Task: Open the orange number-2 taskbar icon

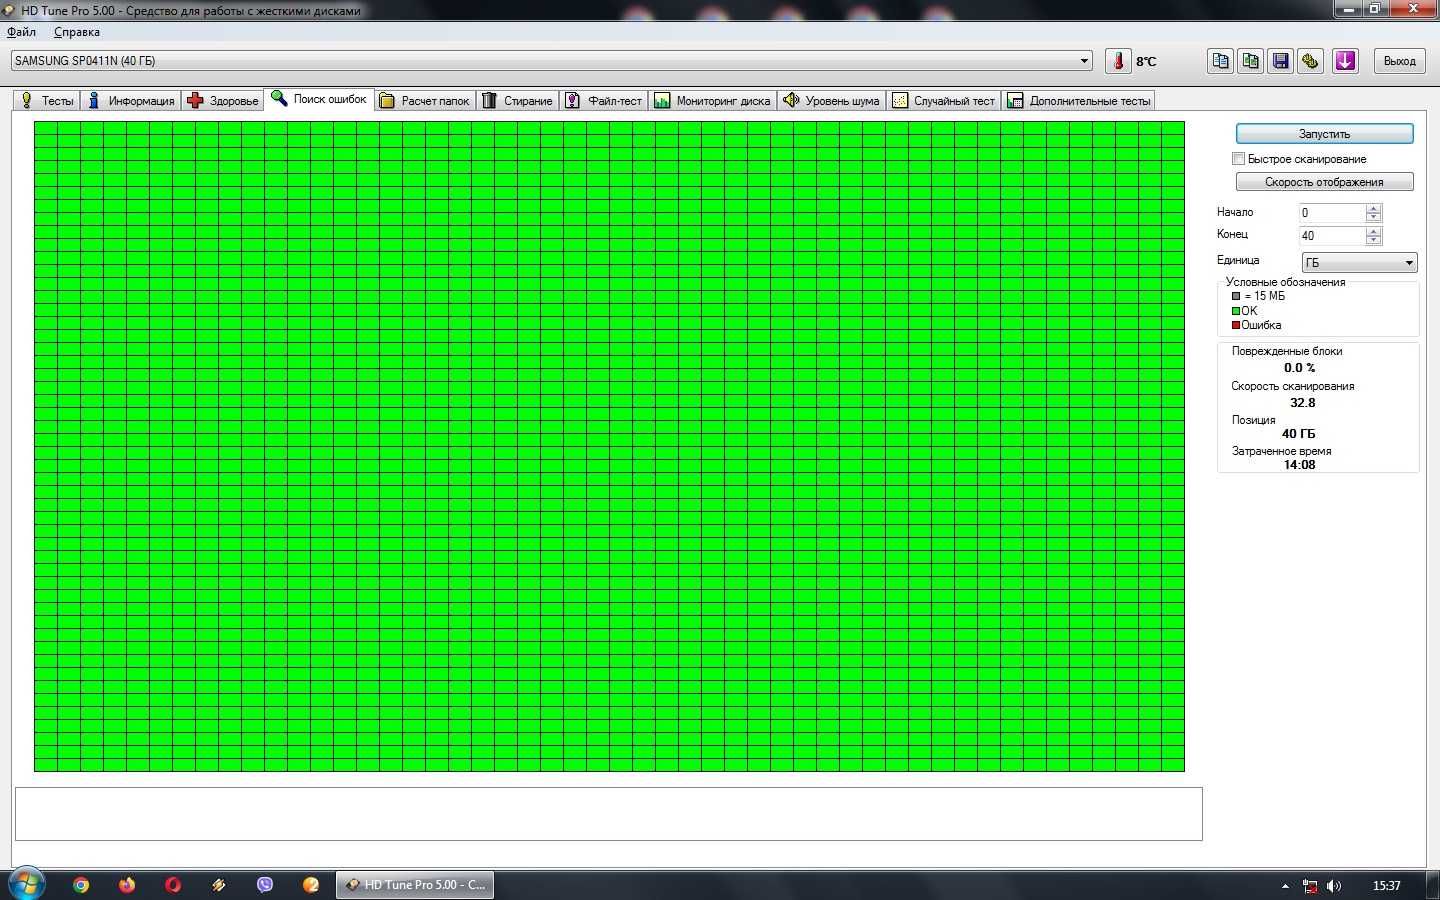Action: [x=311, y=885]
